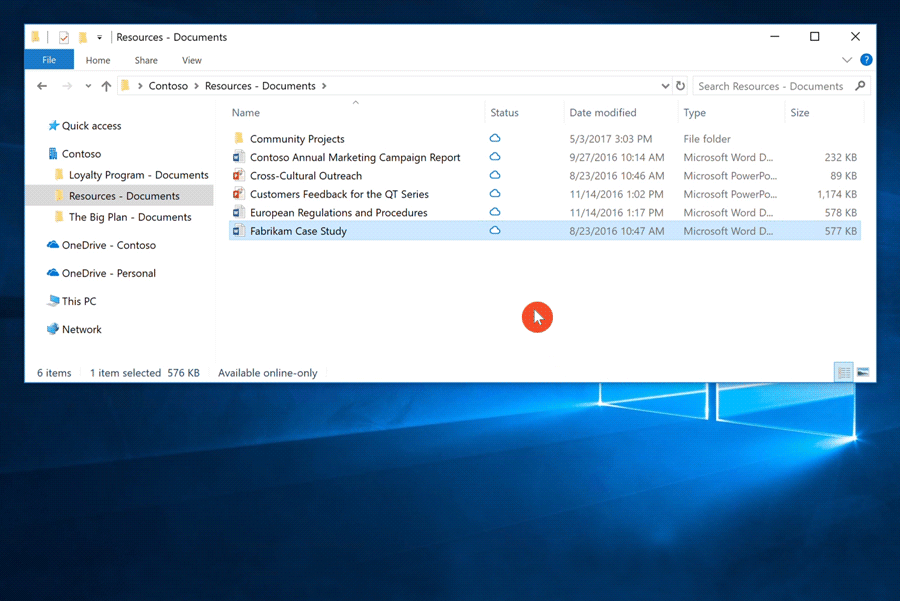
Task: Click the Word document icon for Fabrikam Case Study
Action: click(237, 230)
